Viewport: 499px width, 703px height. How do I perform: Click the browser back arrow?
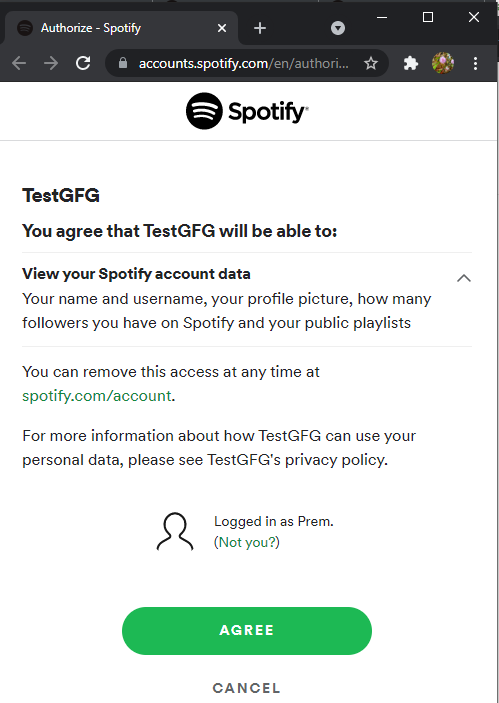coord(19,63)
